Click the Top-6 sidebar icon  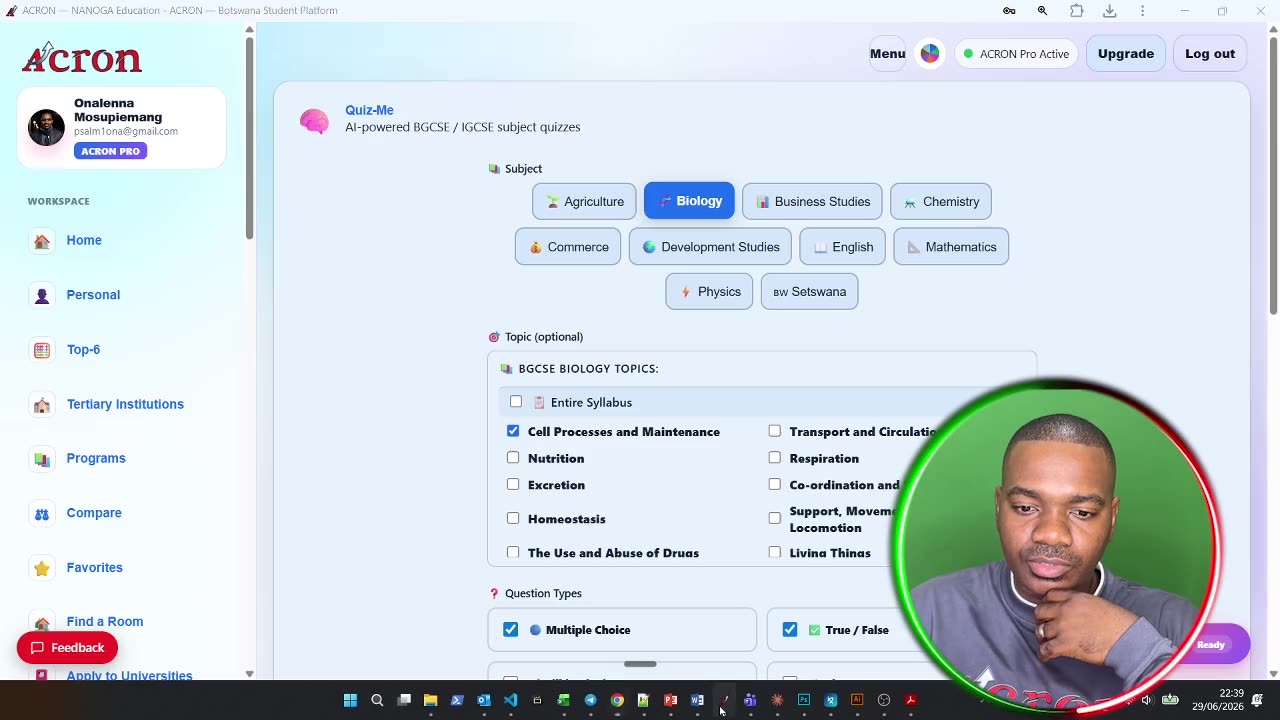point(42,350)
